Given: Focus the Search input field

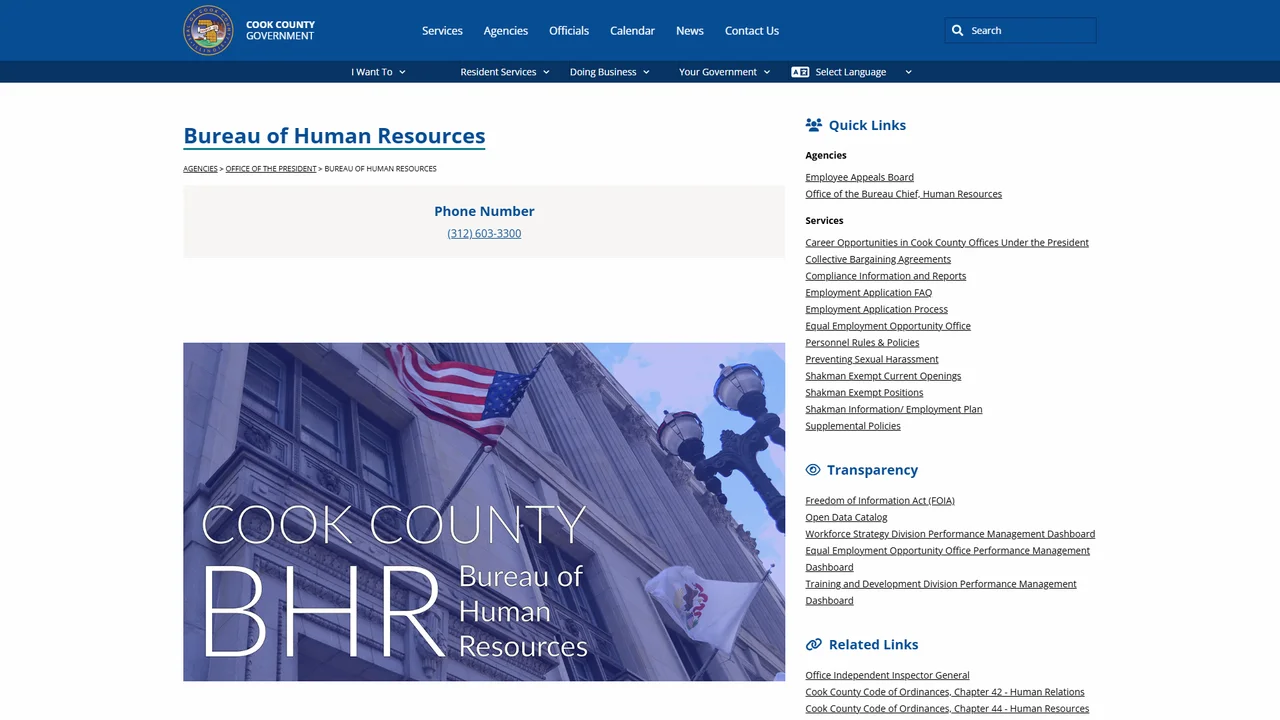Looking at the screenshot, I should (x=1020, y=30).
